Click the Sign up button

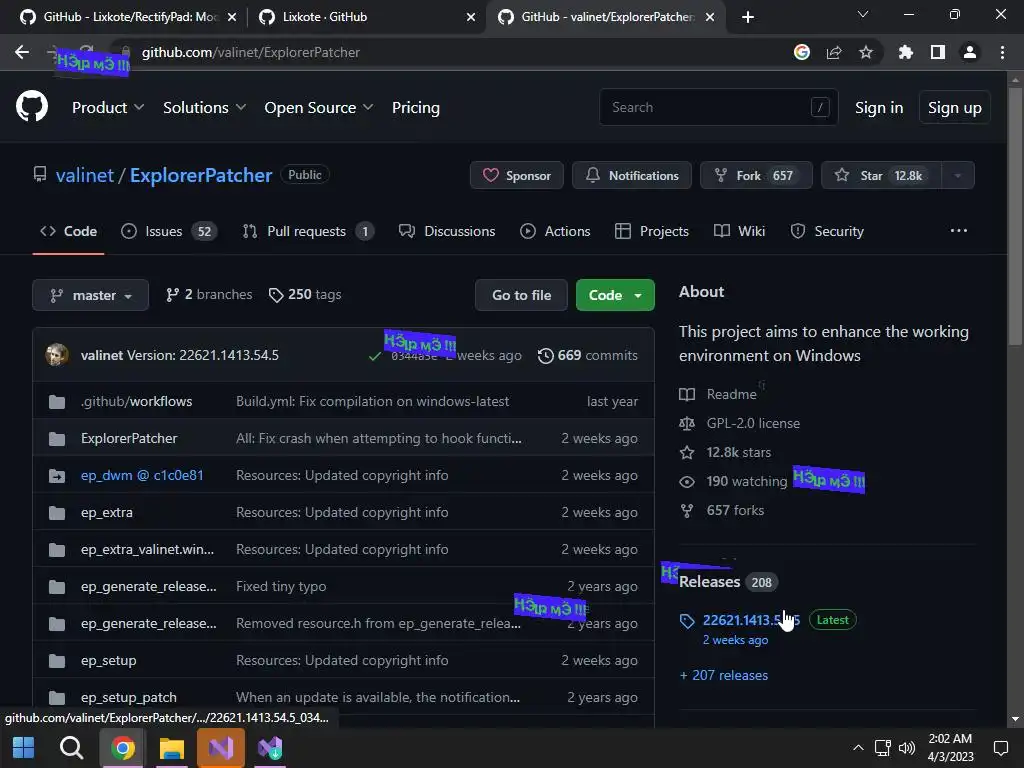click(x=955, y=107)
